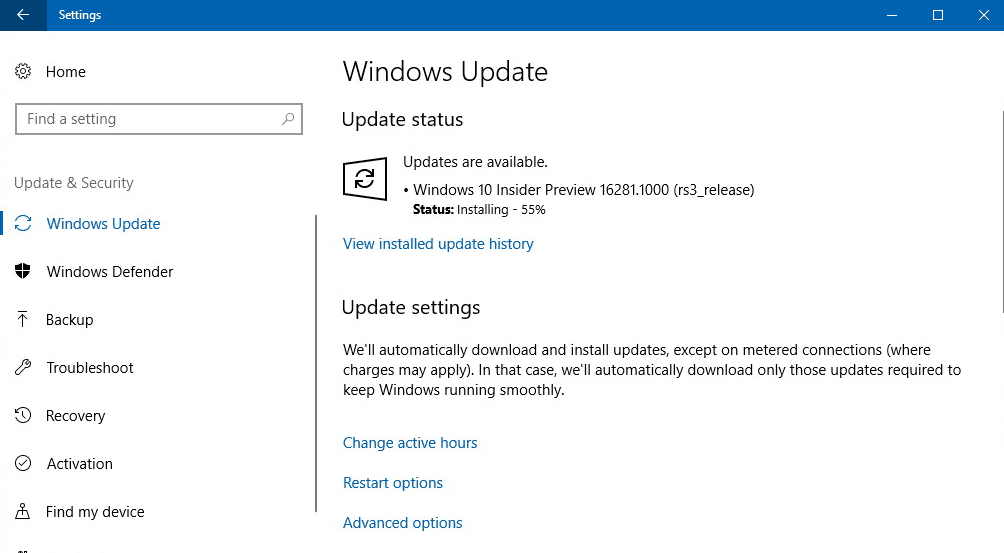The height and width of the screenshot is (553, 1004).
Task: Click the update status refresh icon
Action: (365, 179)
